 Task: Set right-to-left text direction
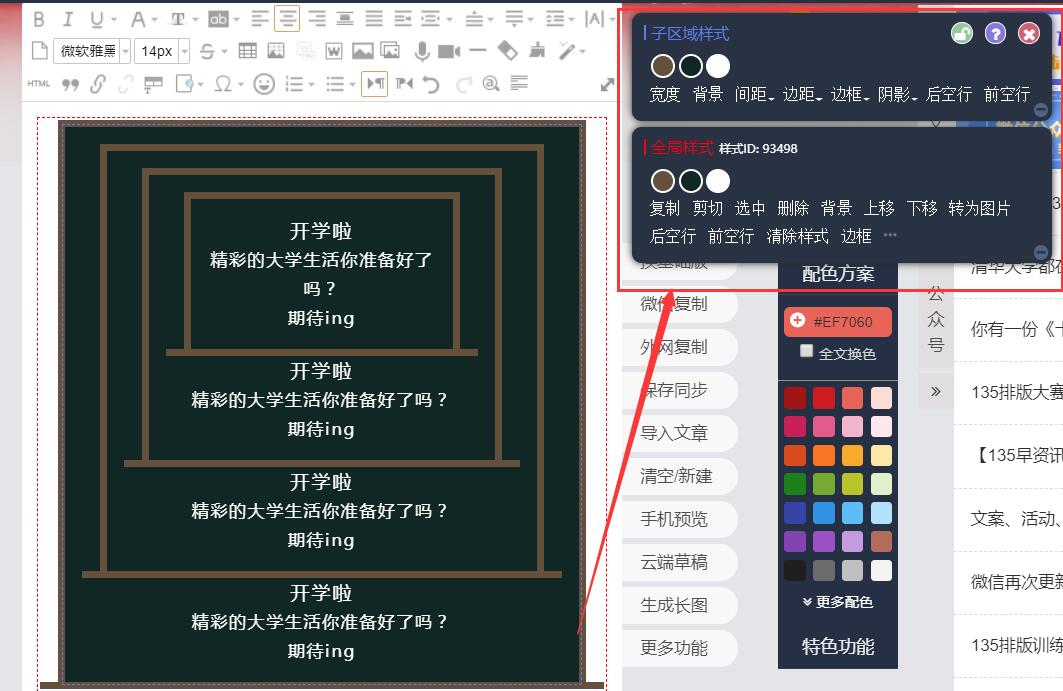point(404,83)
